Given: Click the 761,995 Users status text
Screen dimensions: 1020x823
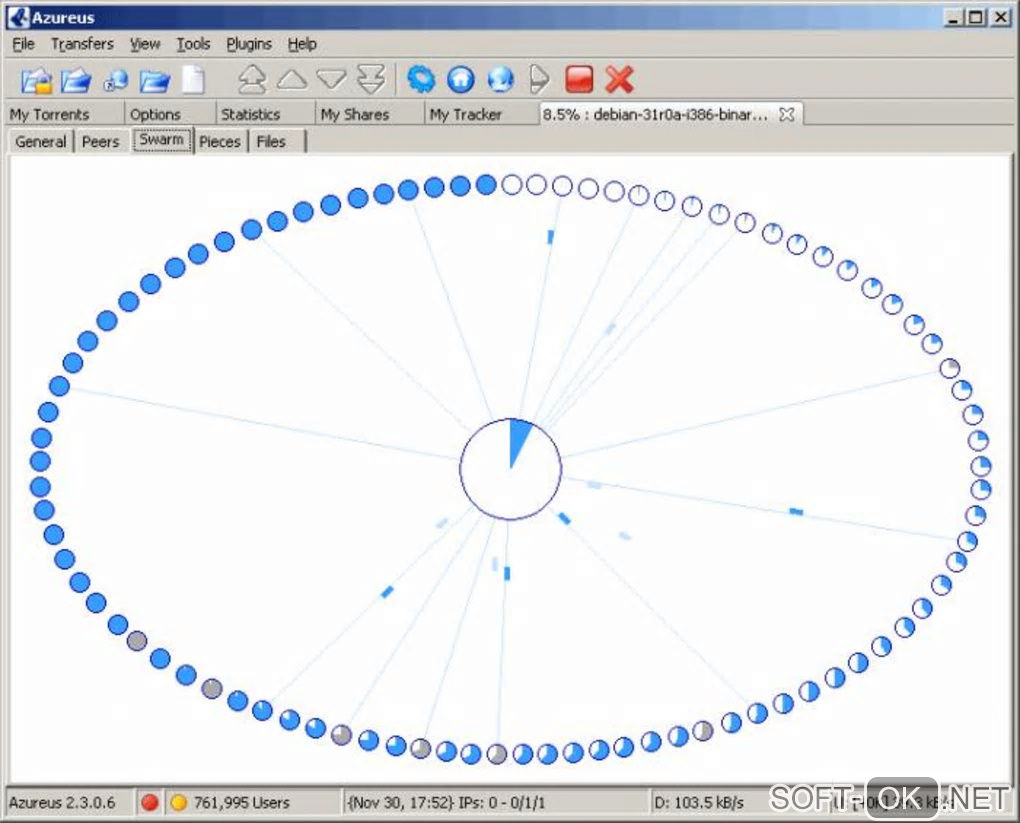Looking at the screenshot, I should (241, 803).
